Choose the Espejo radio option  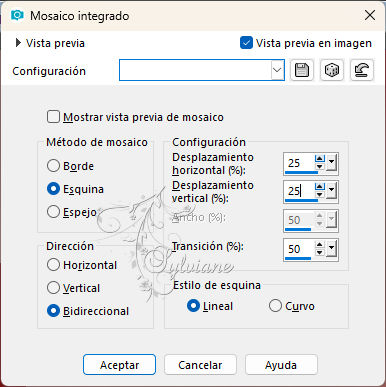pyautogui.click(x=53, y=212)
